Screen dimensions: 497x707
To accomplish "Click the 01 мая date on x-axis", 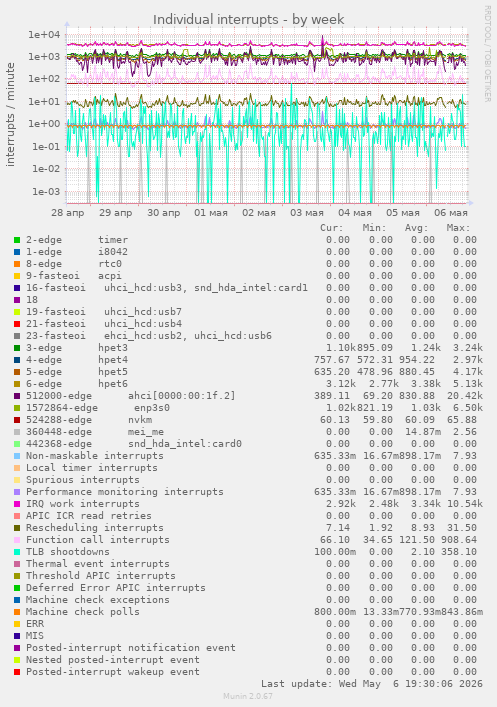I will (x=211, y=213).
